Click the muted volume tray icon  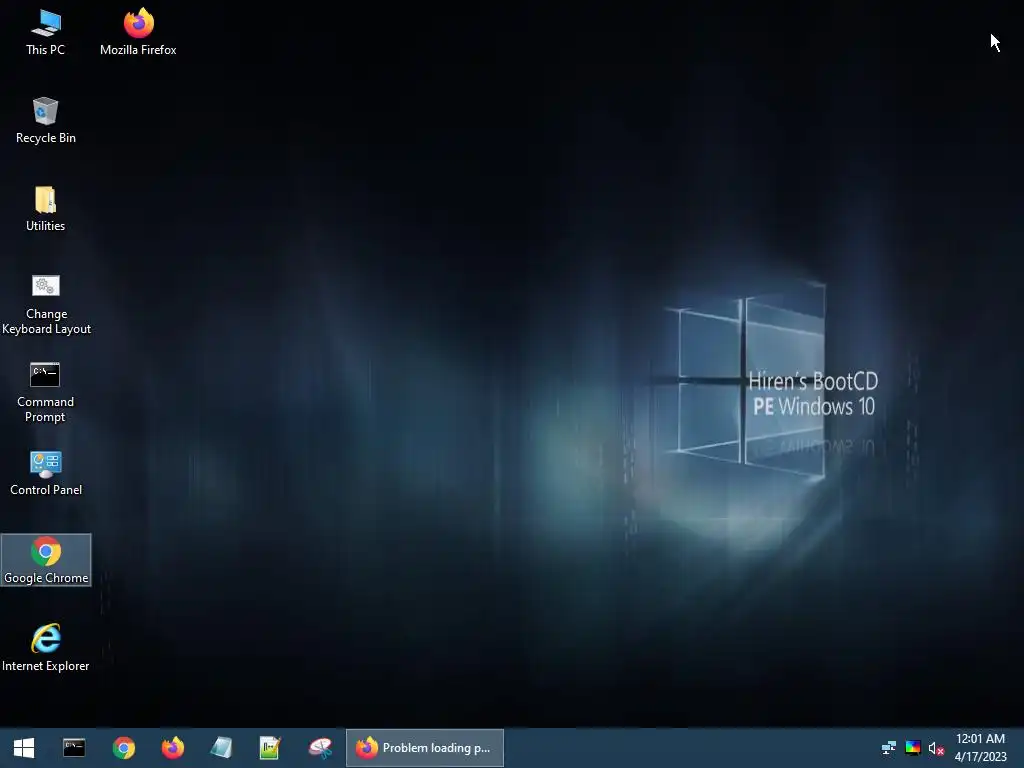point(936,748)
